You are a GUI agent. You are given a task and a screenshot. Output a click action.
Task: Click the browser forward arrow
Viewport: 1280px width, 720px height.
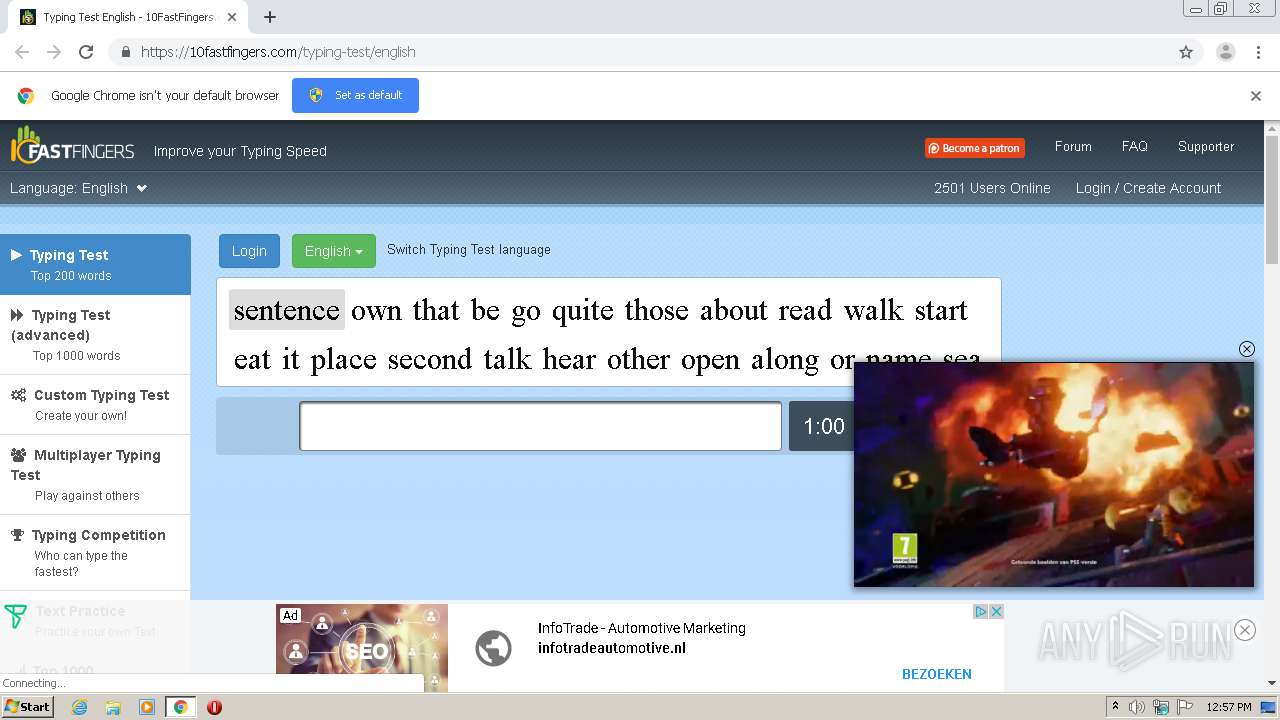tap(54, 52)
